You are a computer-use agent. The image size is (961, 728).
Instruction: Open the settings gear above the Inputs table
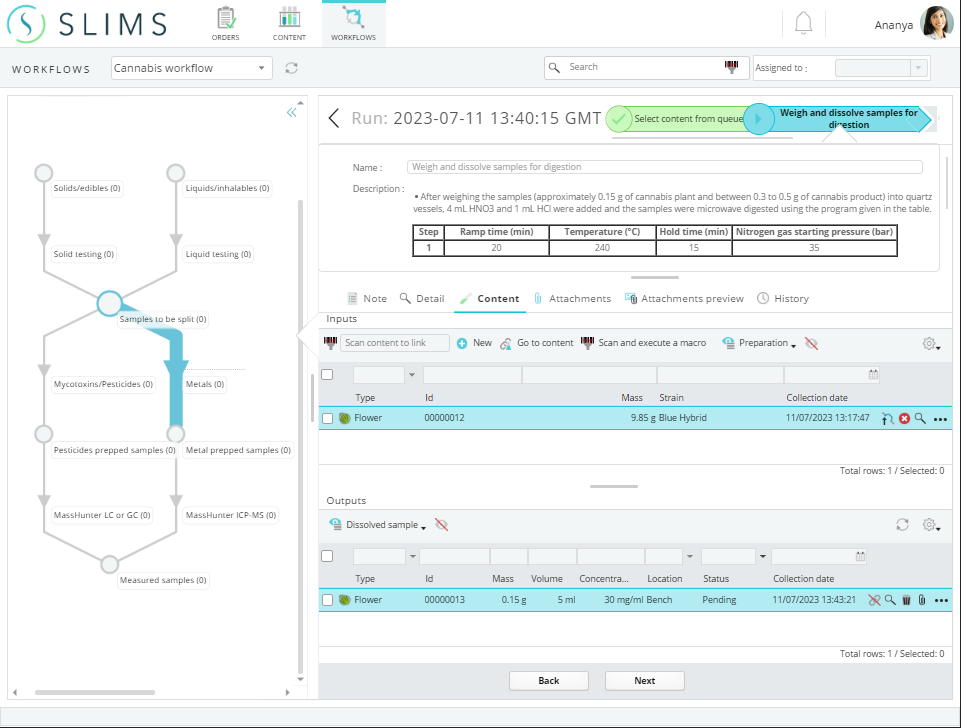(x=928, y=343)
